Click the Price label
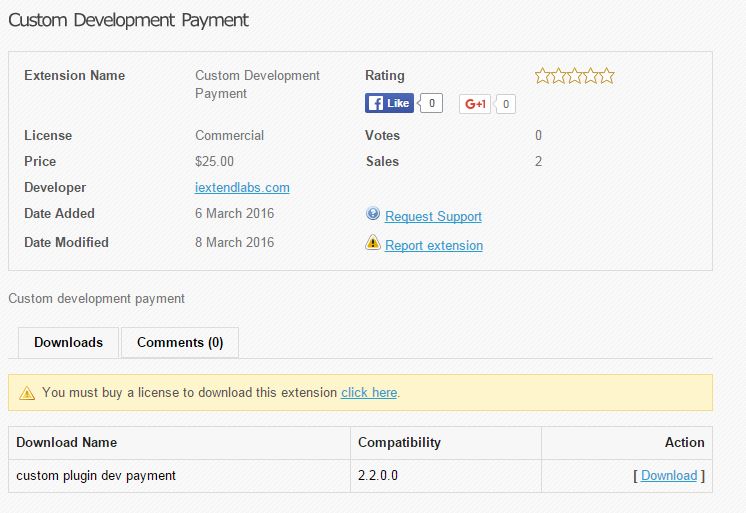 [40, 161]
